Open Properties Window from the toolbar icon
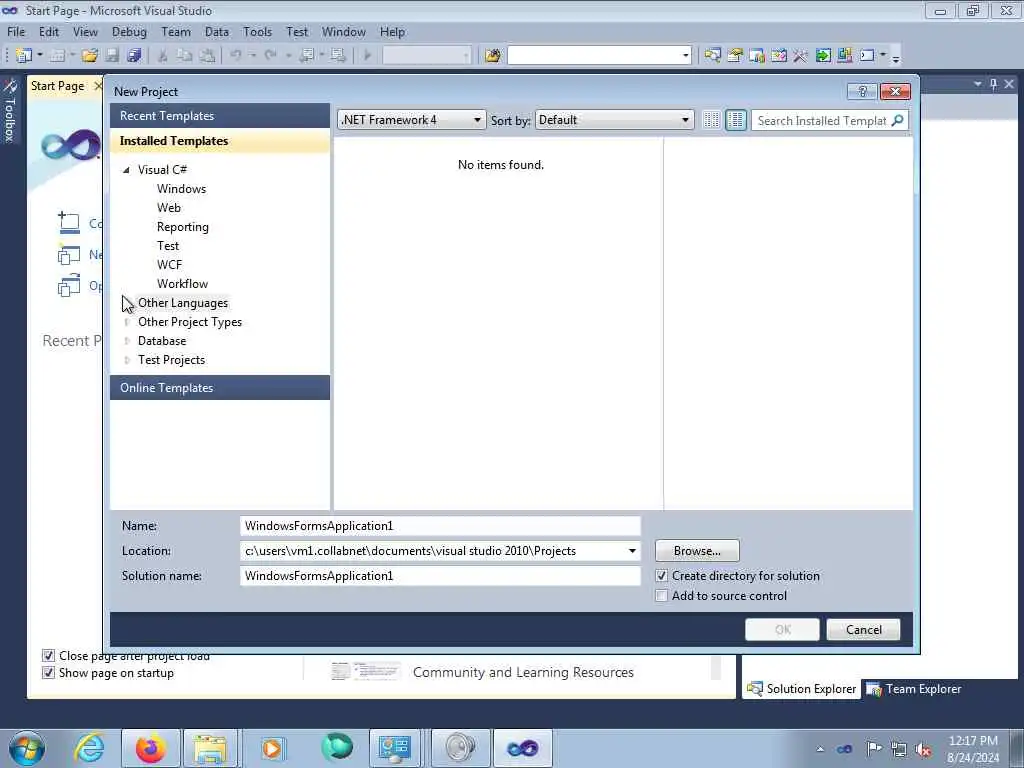Screen dimensions: 1024x768 click(x=735, y=56)
